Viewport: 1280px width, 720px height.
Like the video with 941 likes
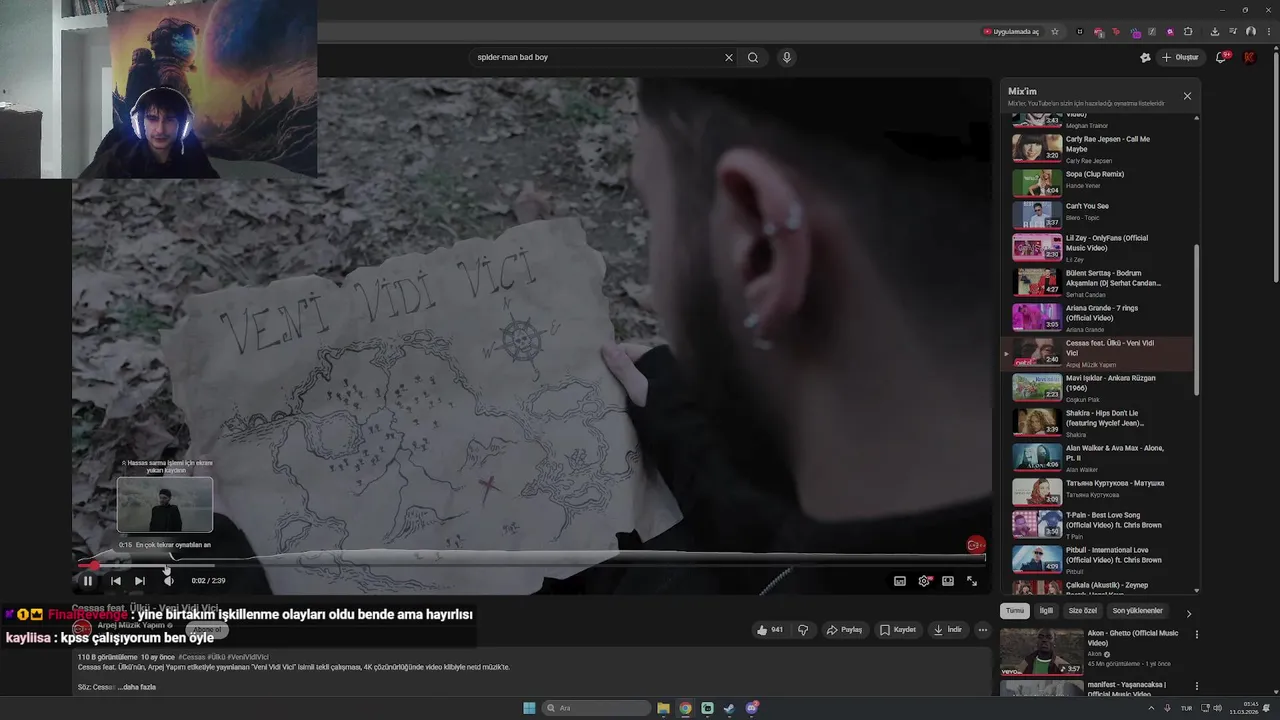click(770, 630)
